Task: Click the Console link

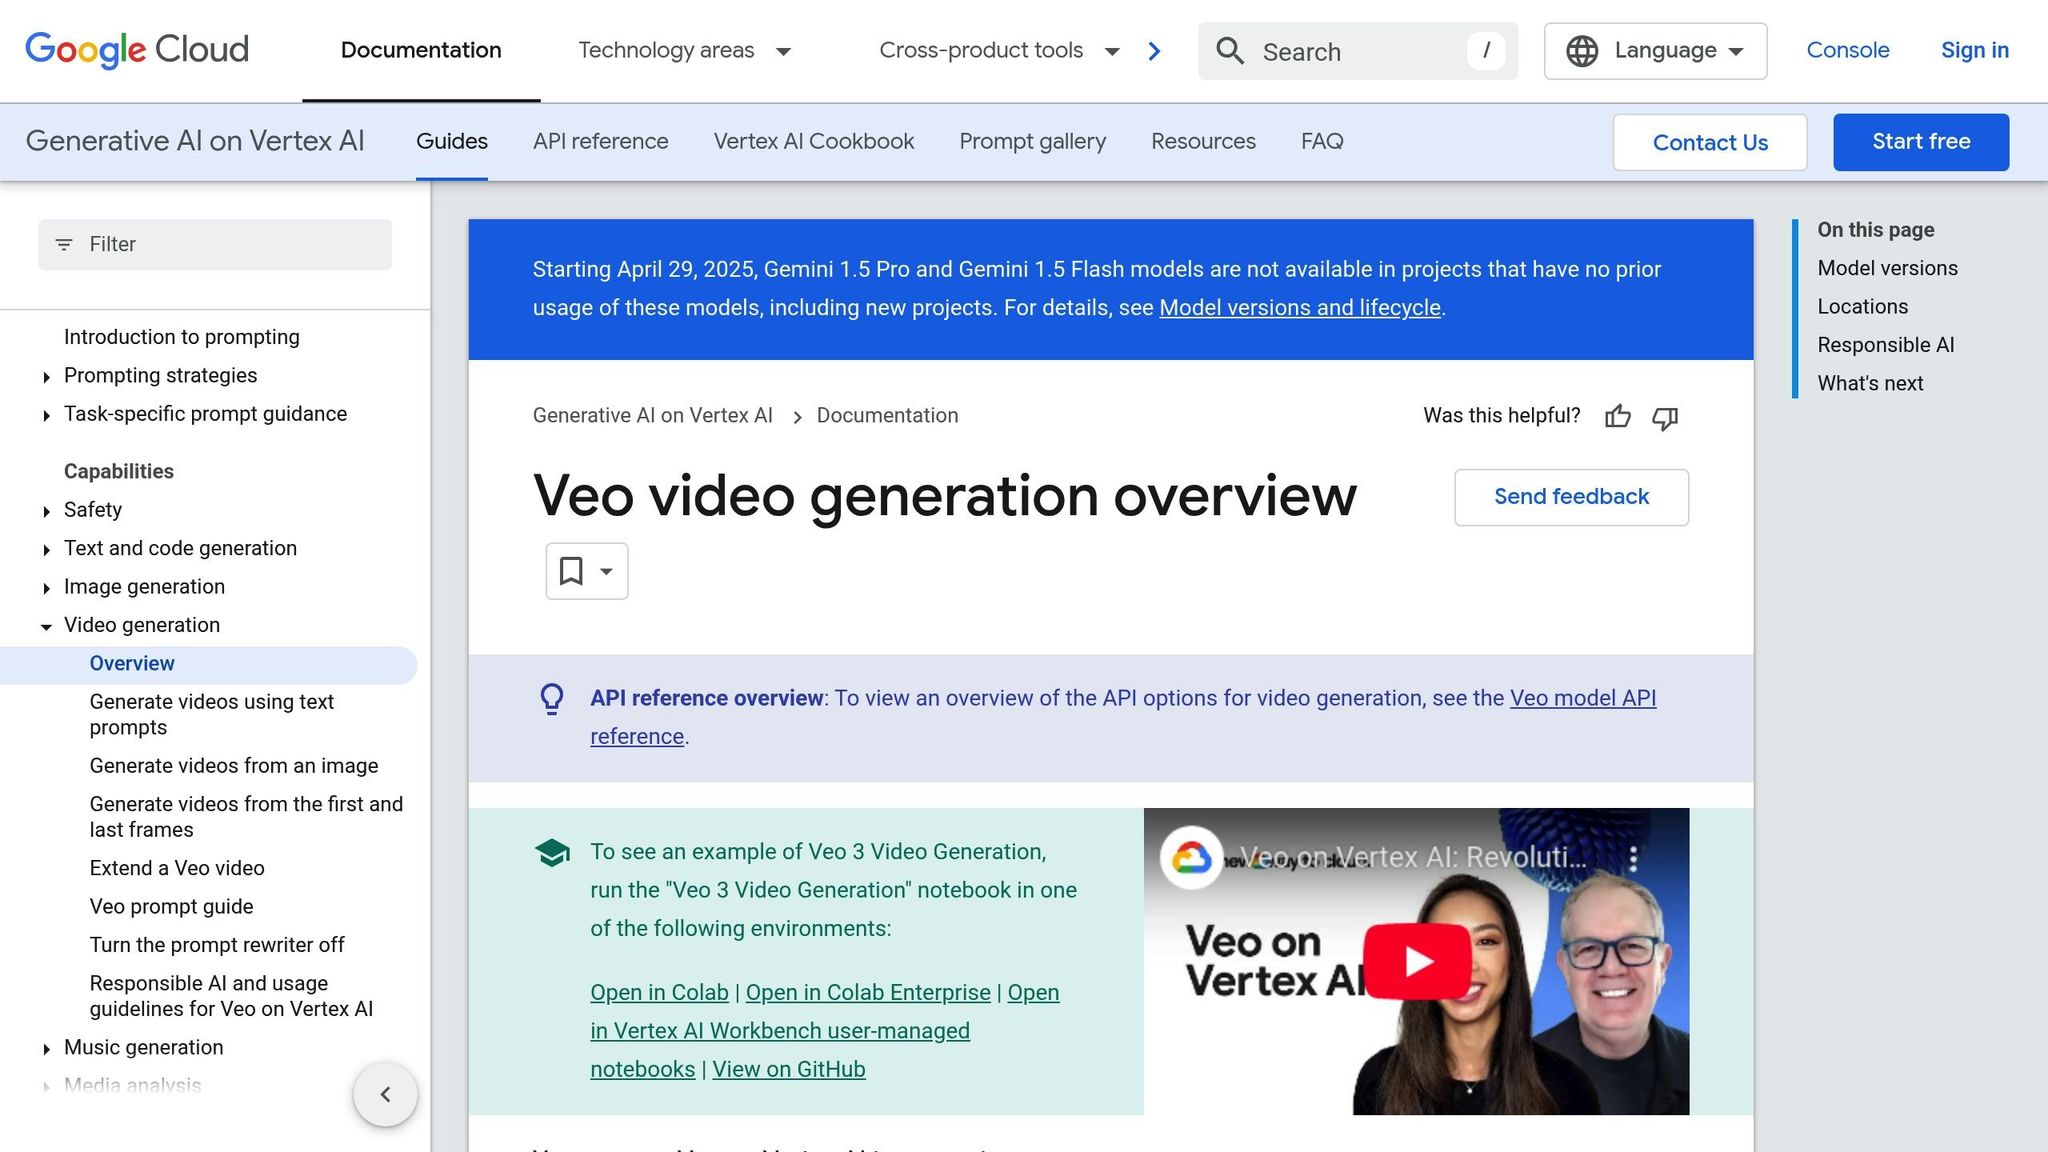Action: click(x=1847, y=50)
